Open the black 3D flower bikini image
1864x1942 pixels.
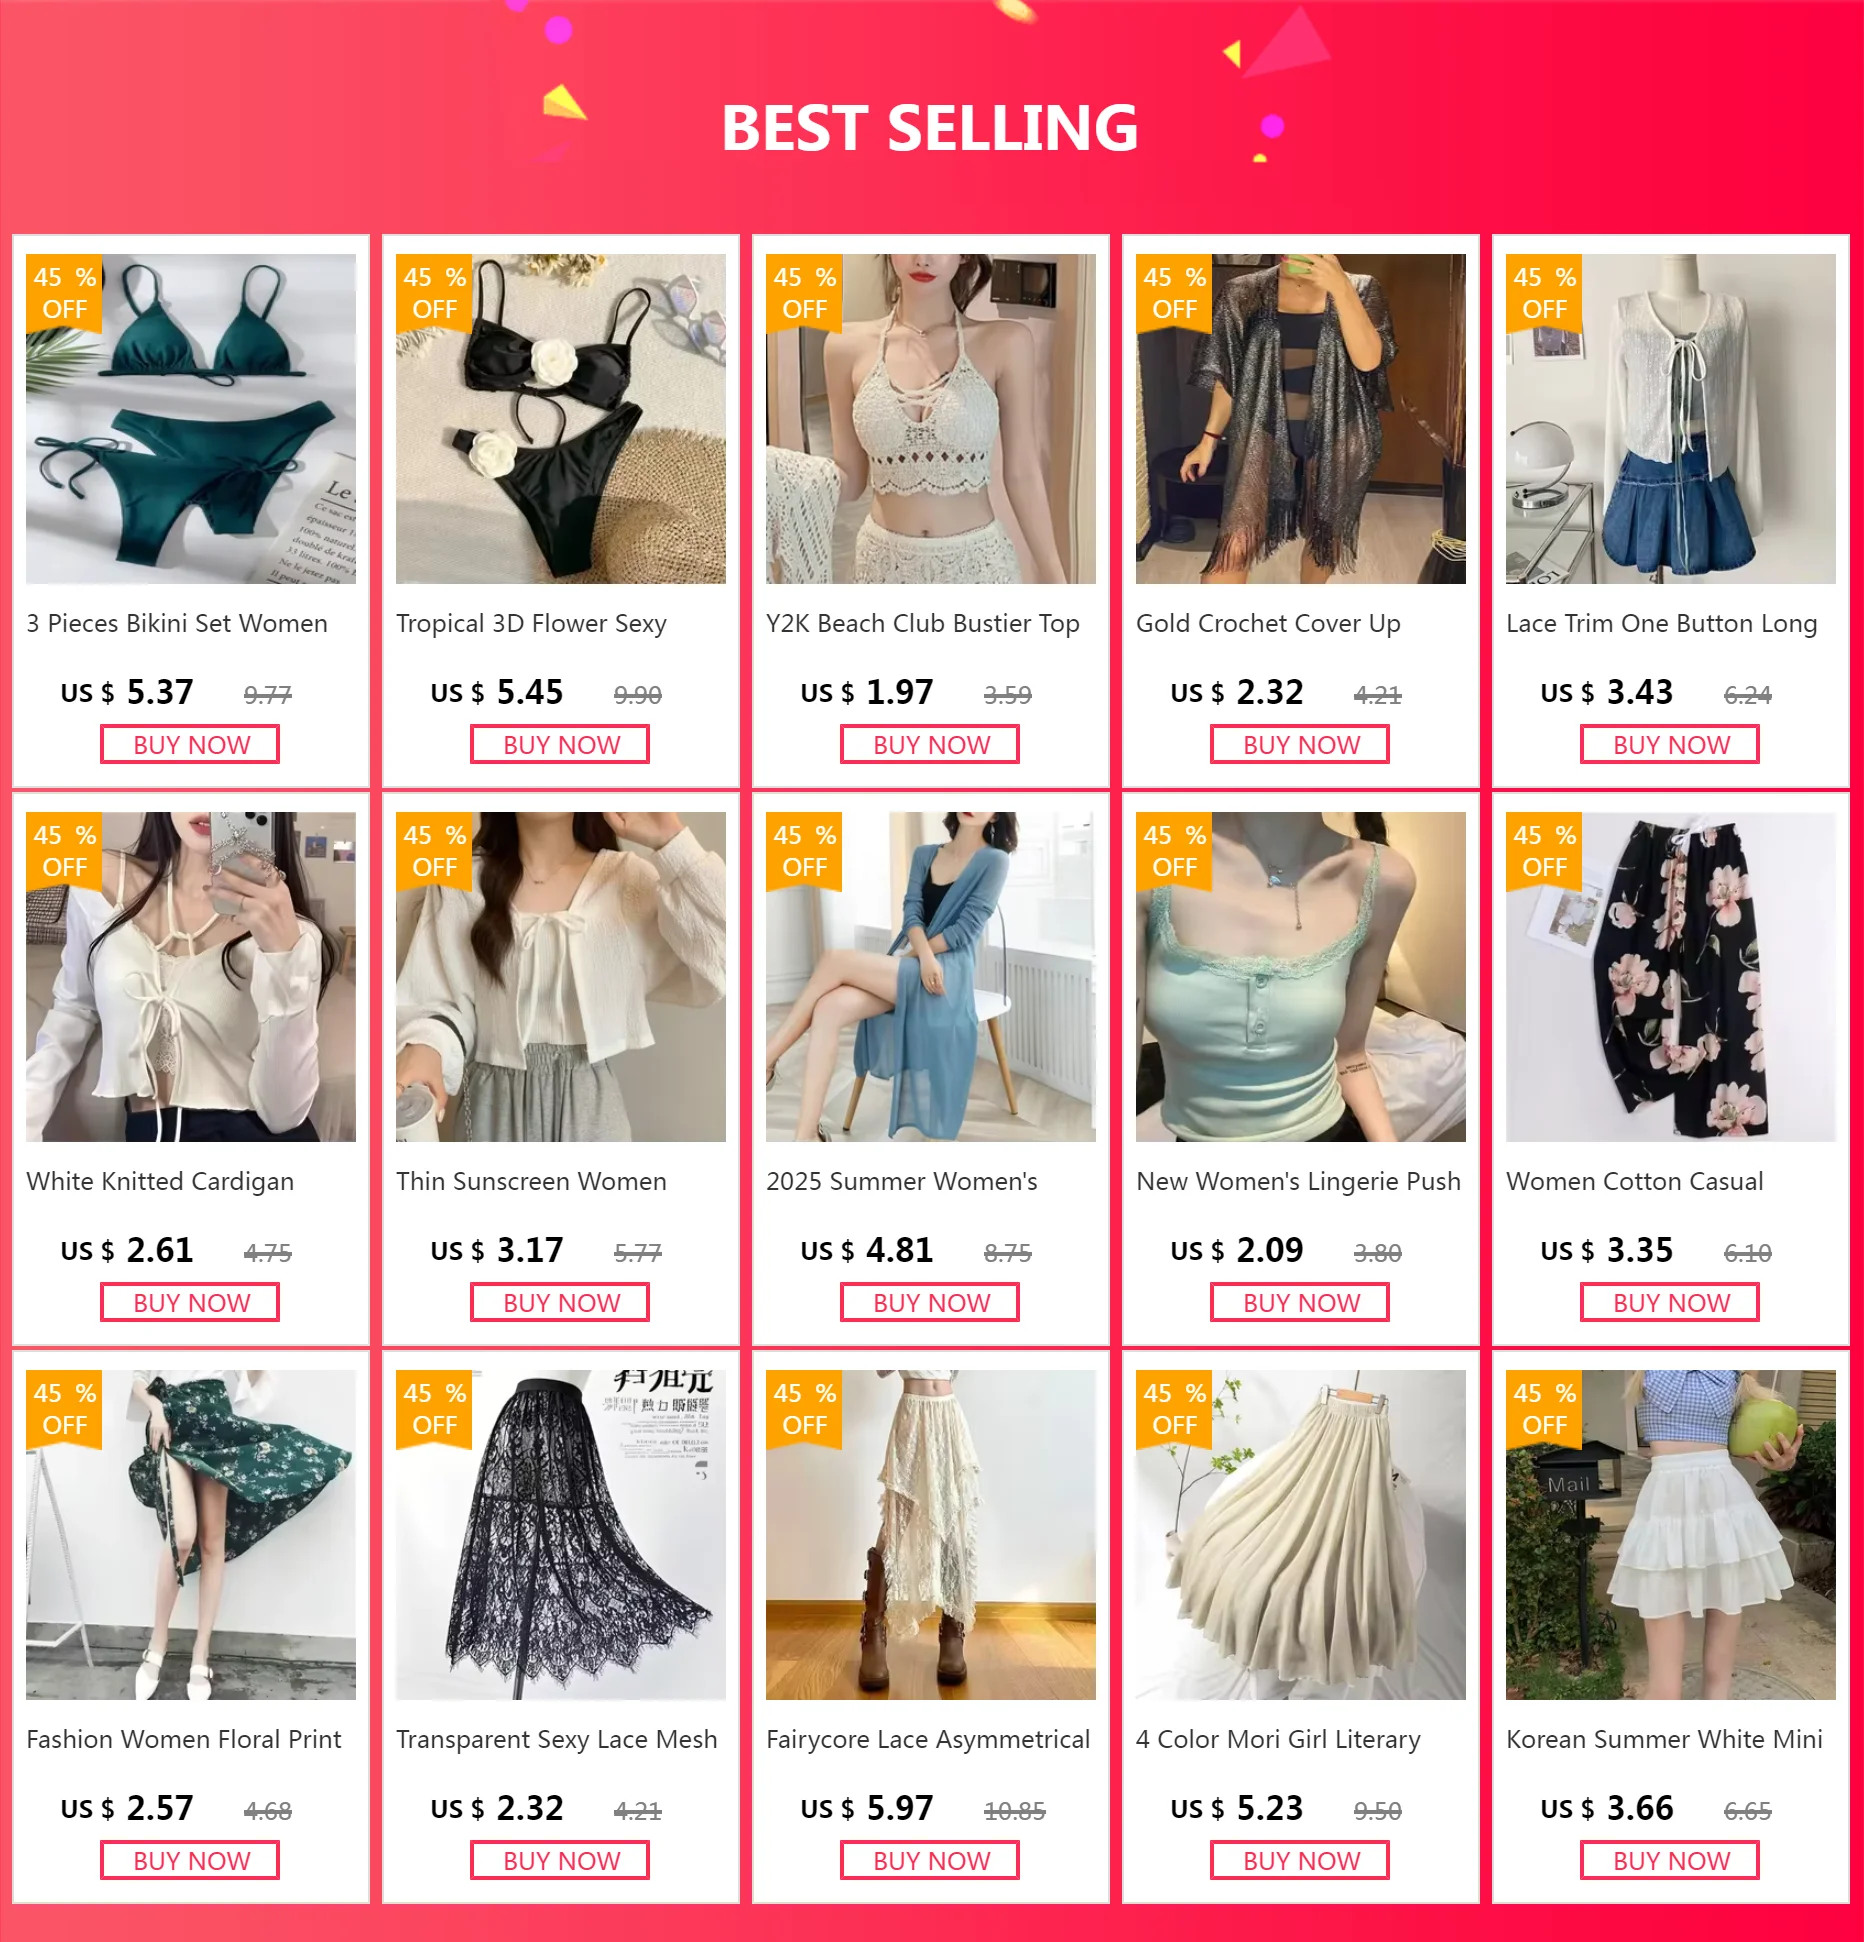[561, 419]
